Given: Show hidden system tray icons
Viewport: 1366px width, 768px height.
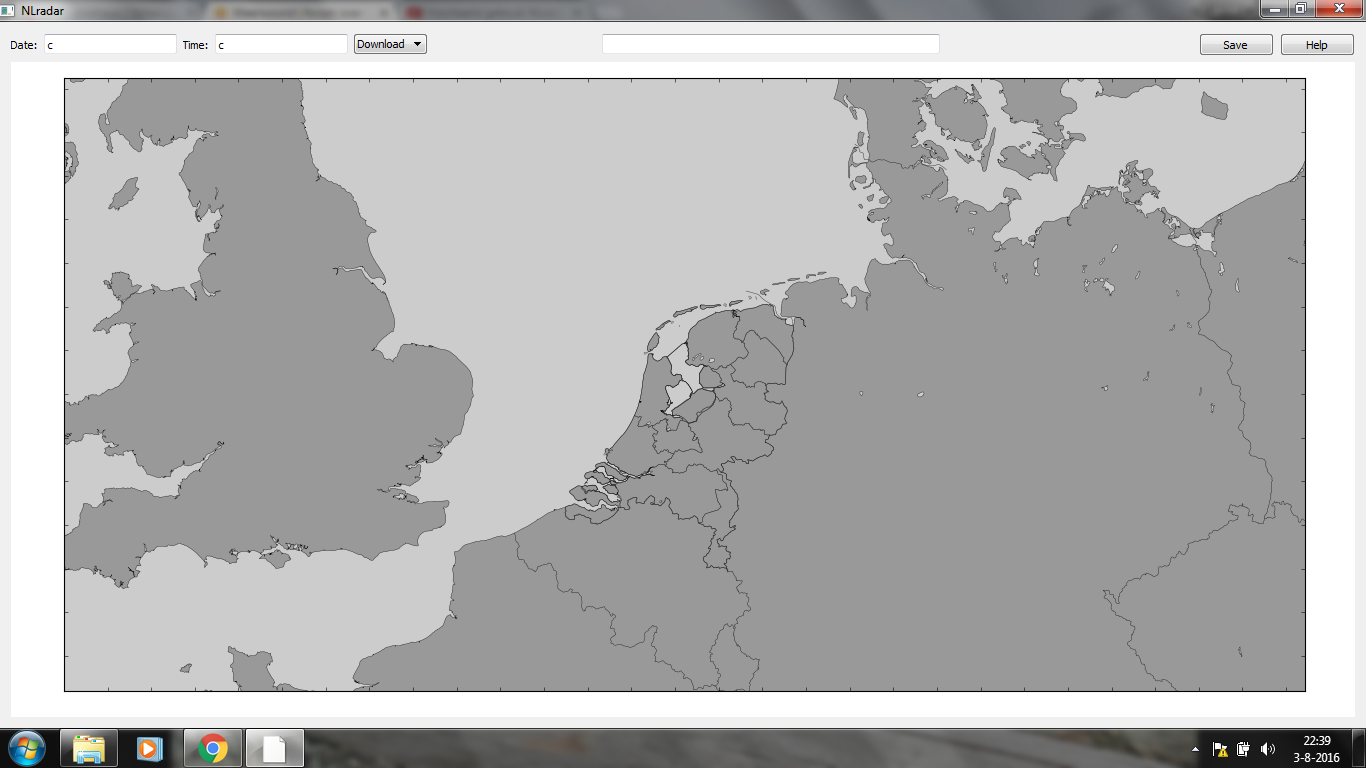Looking at the screenshot, I should point(1195,749).
